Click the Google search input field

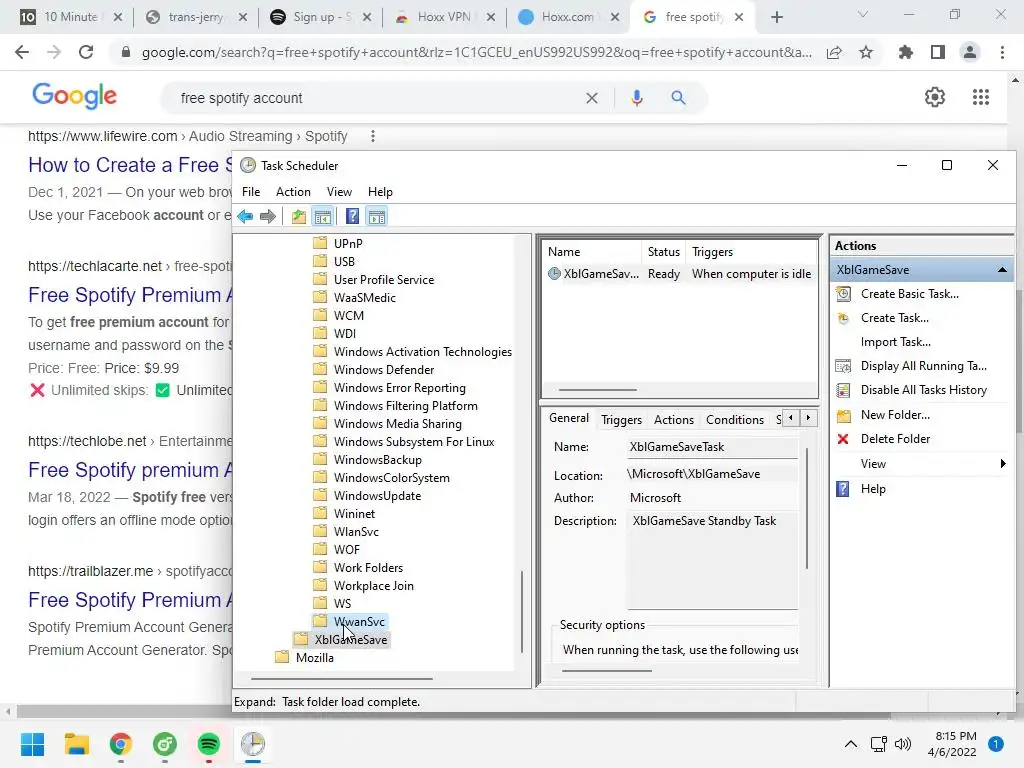click(379, 98)
